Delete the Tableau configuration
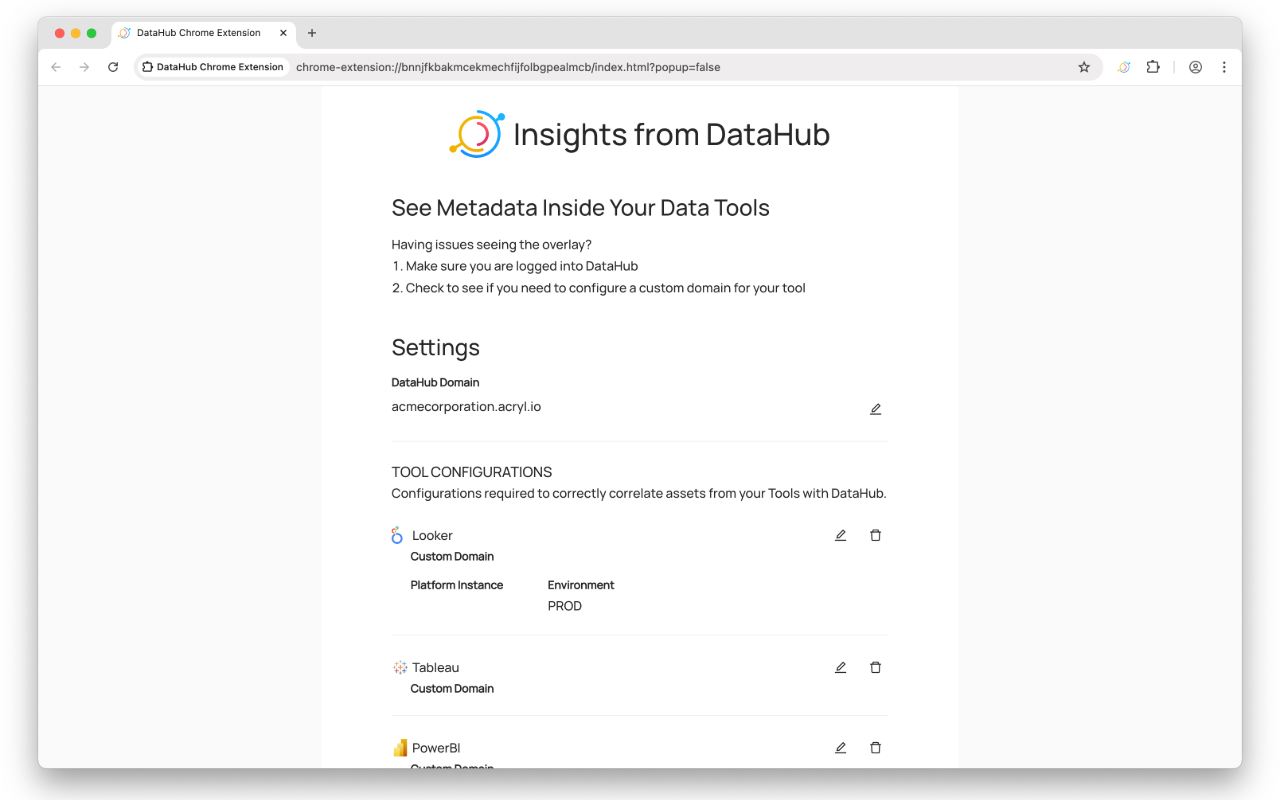Image resolution: width=1280 pixels, height=800 pixels. click(875, 667)
